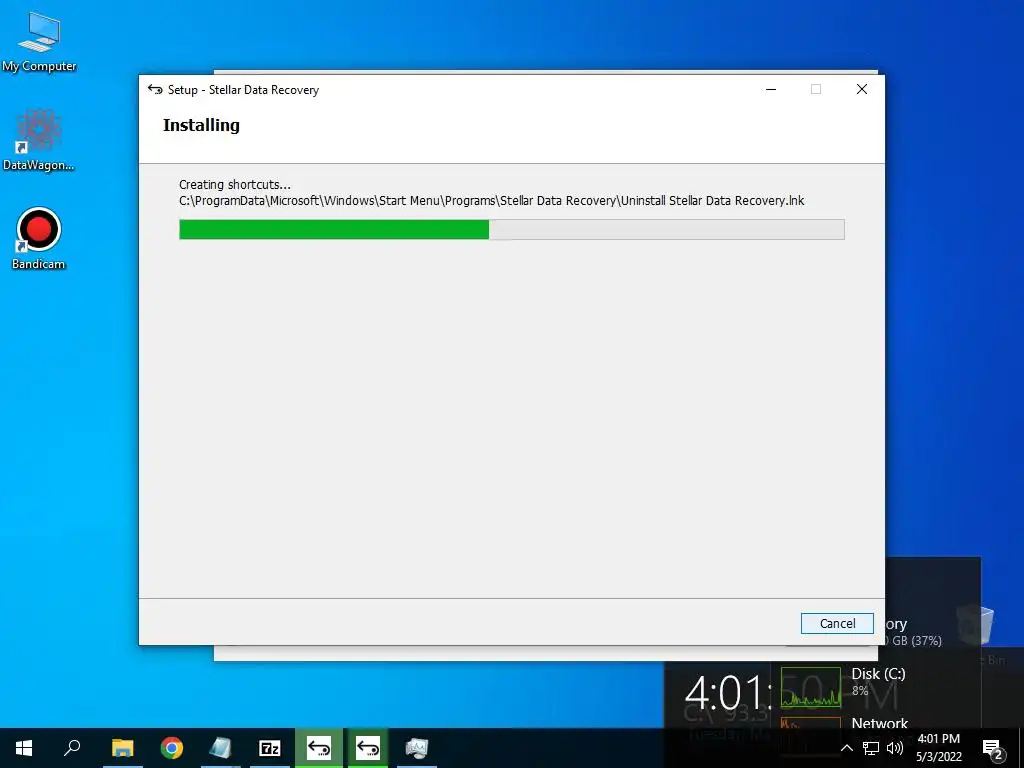Show hidden system tray icons

pyautogui.click(x=846, y=748)
